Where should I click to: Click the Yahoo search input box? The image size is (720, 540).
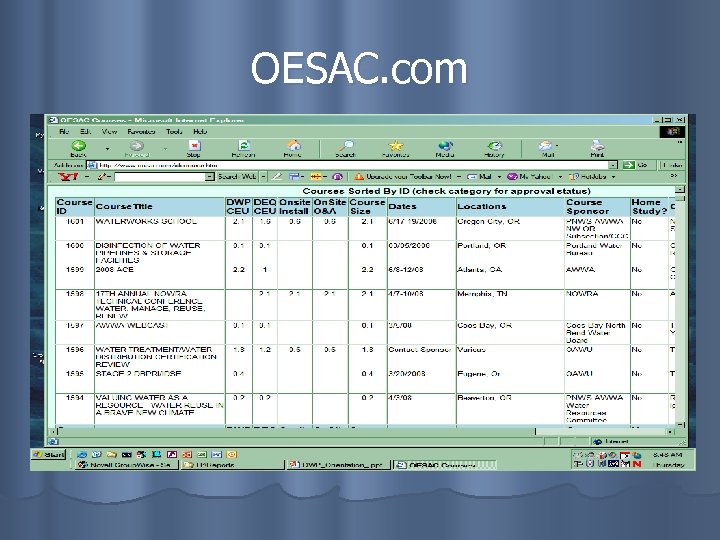160,177
